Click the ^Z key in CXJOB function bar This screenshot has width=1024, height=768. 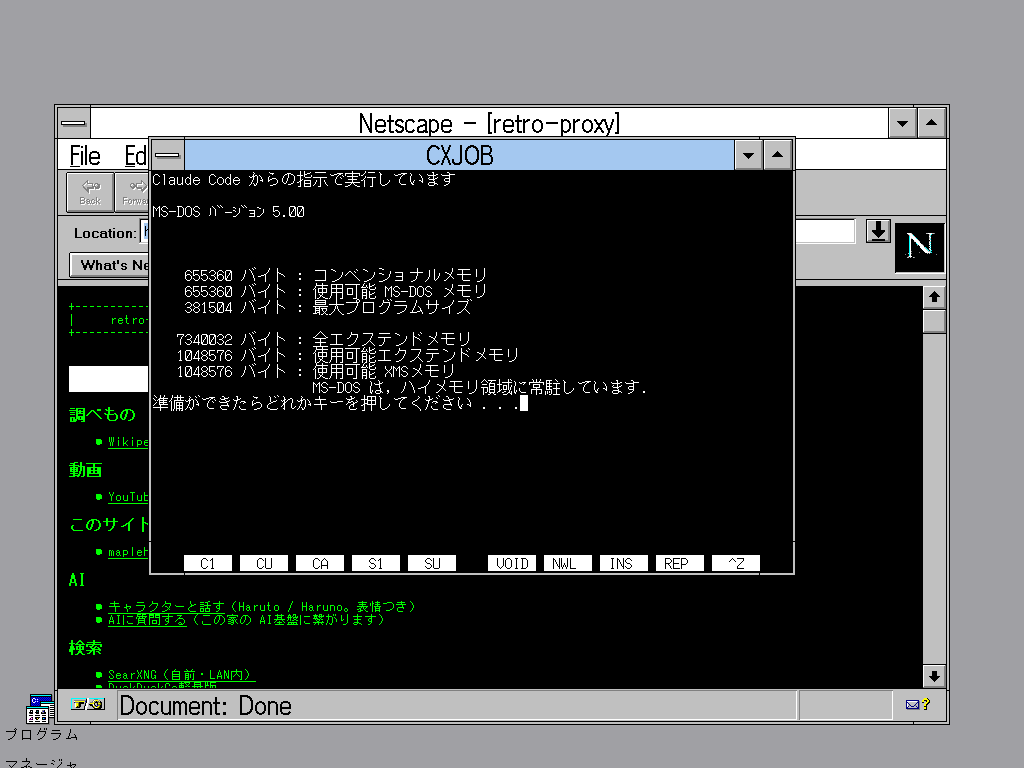tap(735, 564)
